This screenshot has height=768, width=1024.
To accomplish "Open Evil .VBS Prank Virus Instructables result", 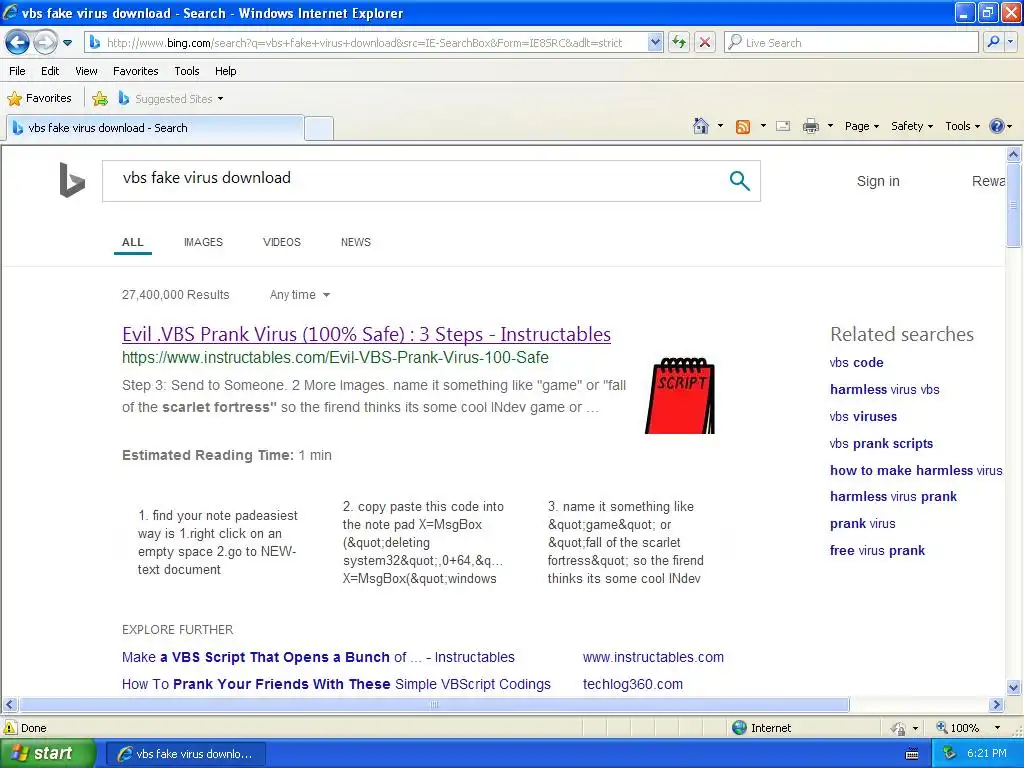I will pyautogui.click(x=366, y=334).
